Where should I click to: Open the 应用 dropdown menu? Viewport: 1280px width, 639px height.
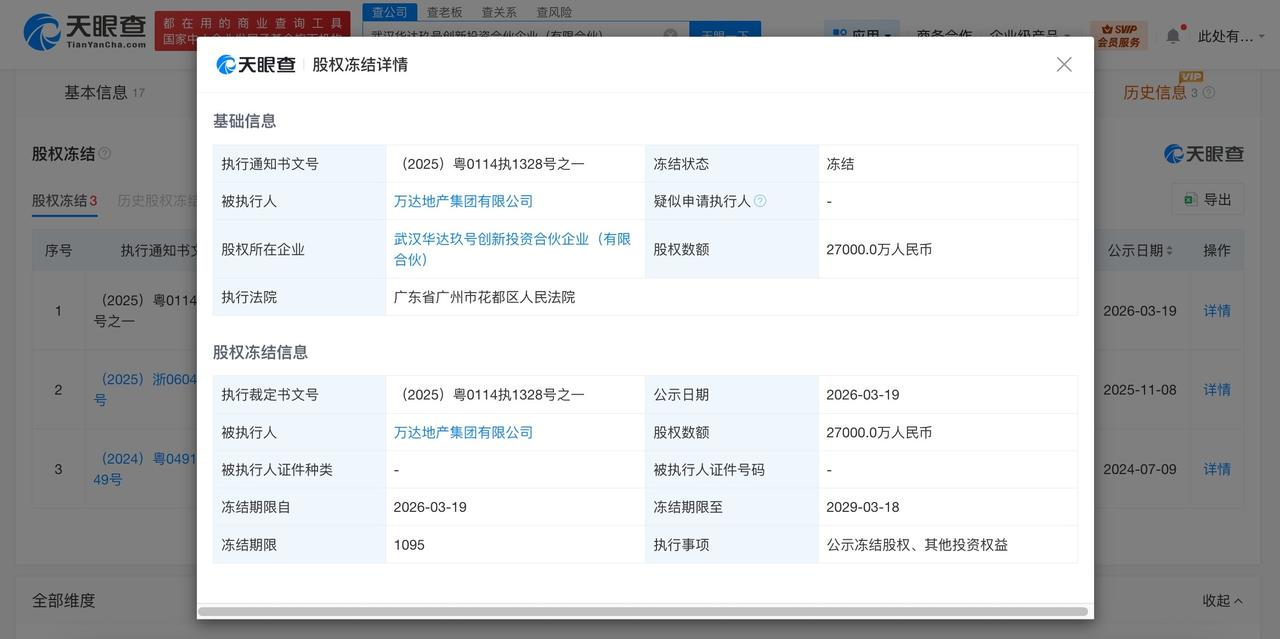(x=861, y=31)
